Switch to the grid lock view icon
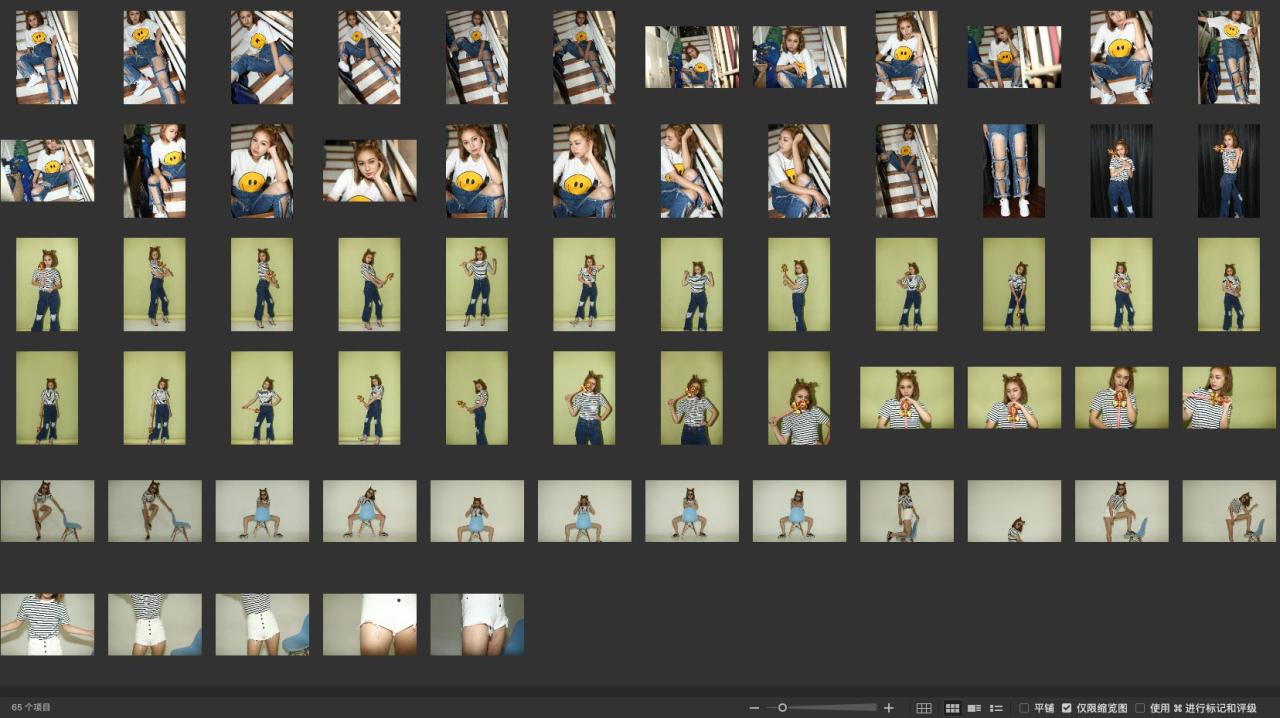1280x718 pixels. pos(924,708)
